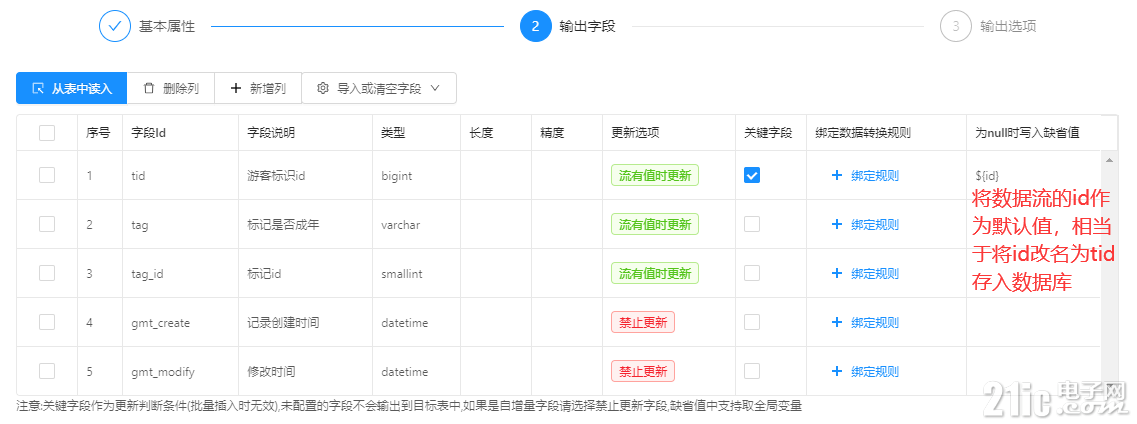Change 禁止更新 tag in gmt_create row
Viewport: 1137px width, 424px height.
point(643,322)
